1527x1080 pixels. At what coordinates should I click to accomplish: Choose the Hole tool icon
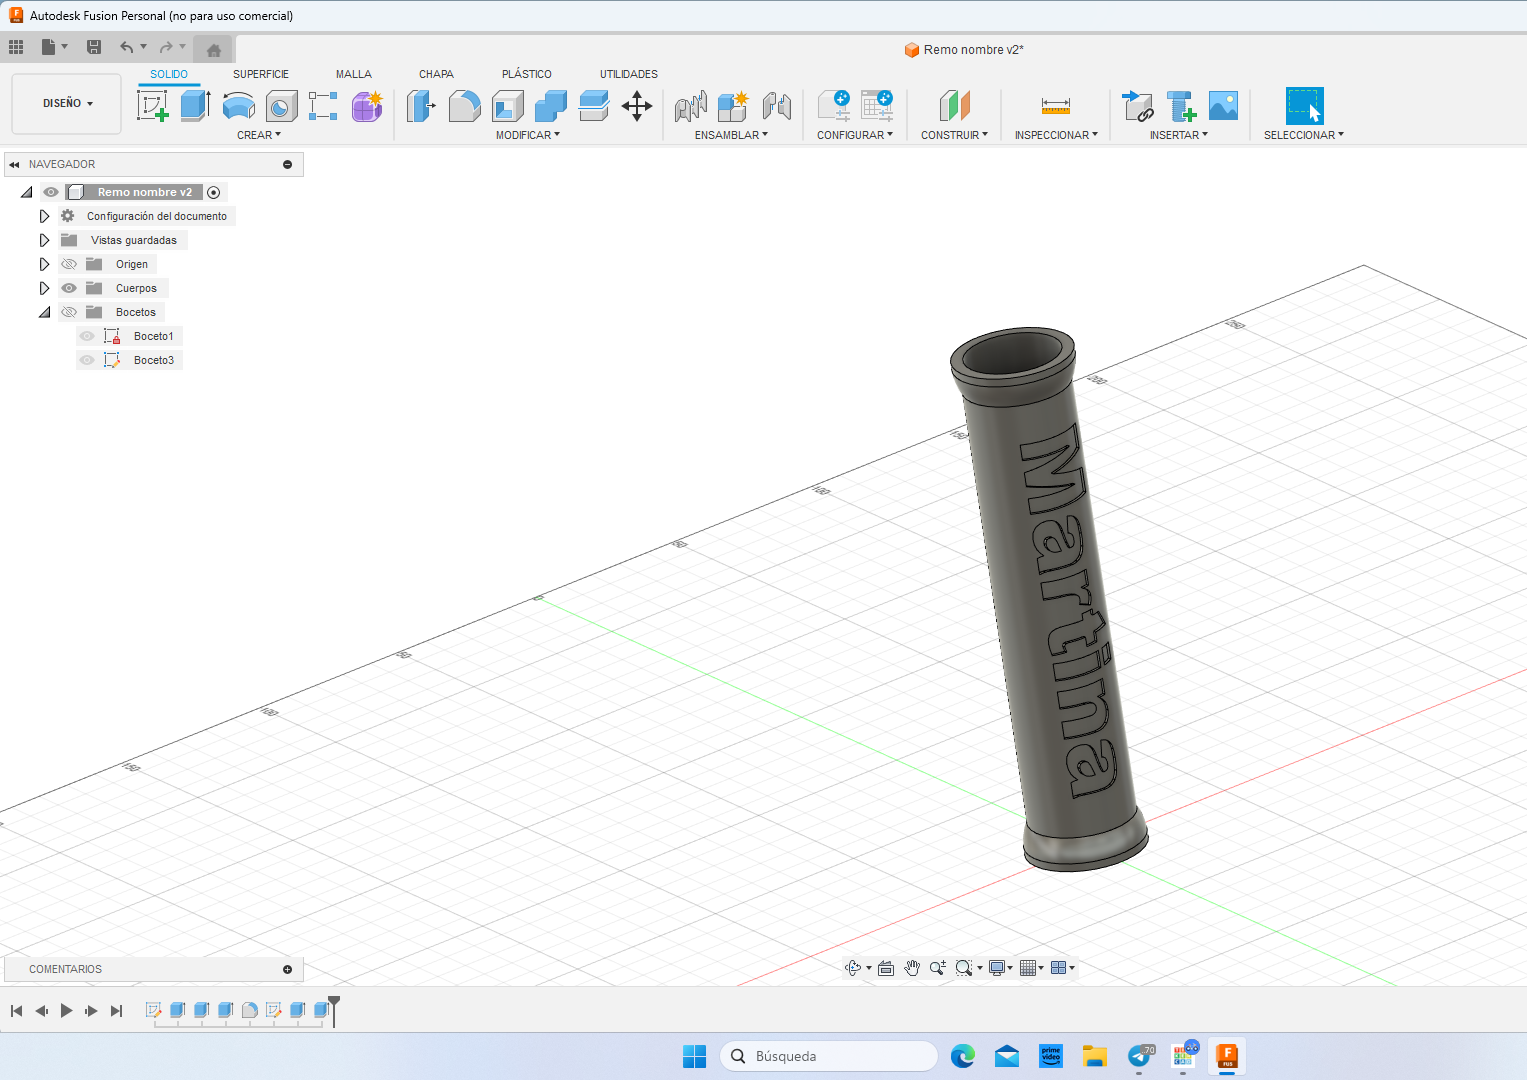point(281,106)
